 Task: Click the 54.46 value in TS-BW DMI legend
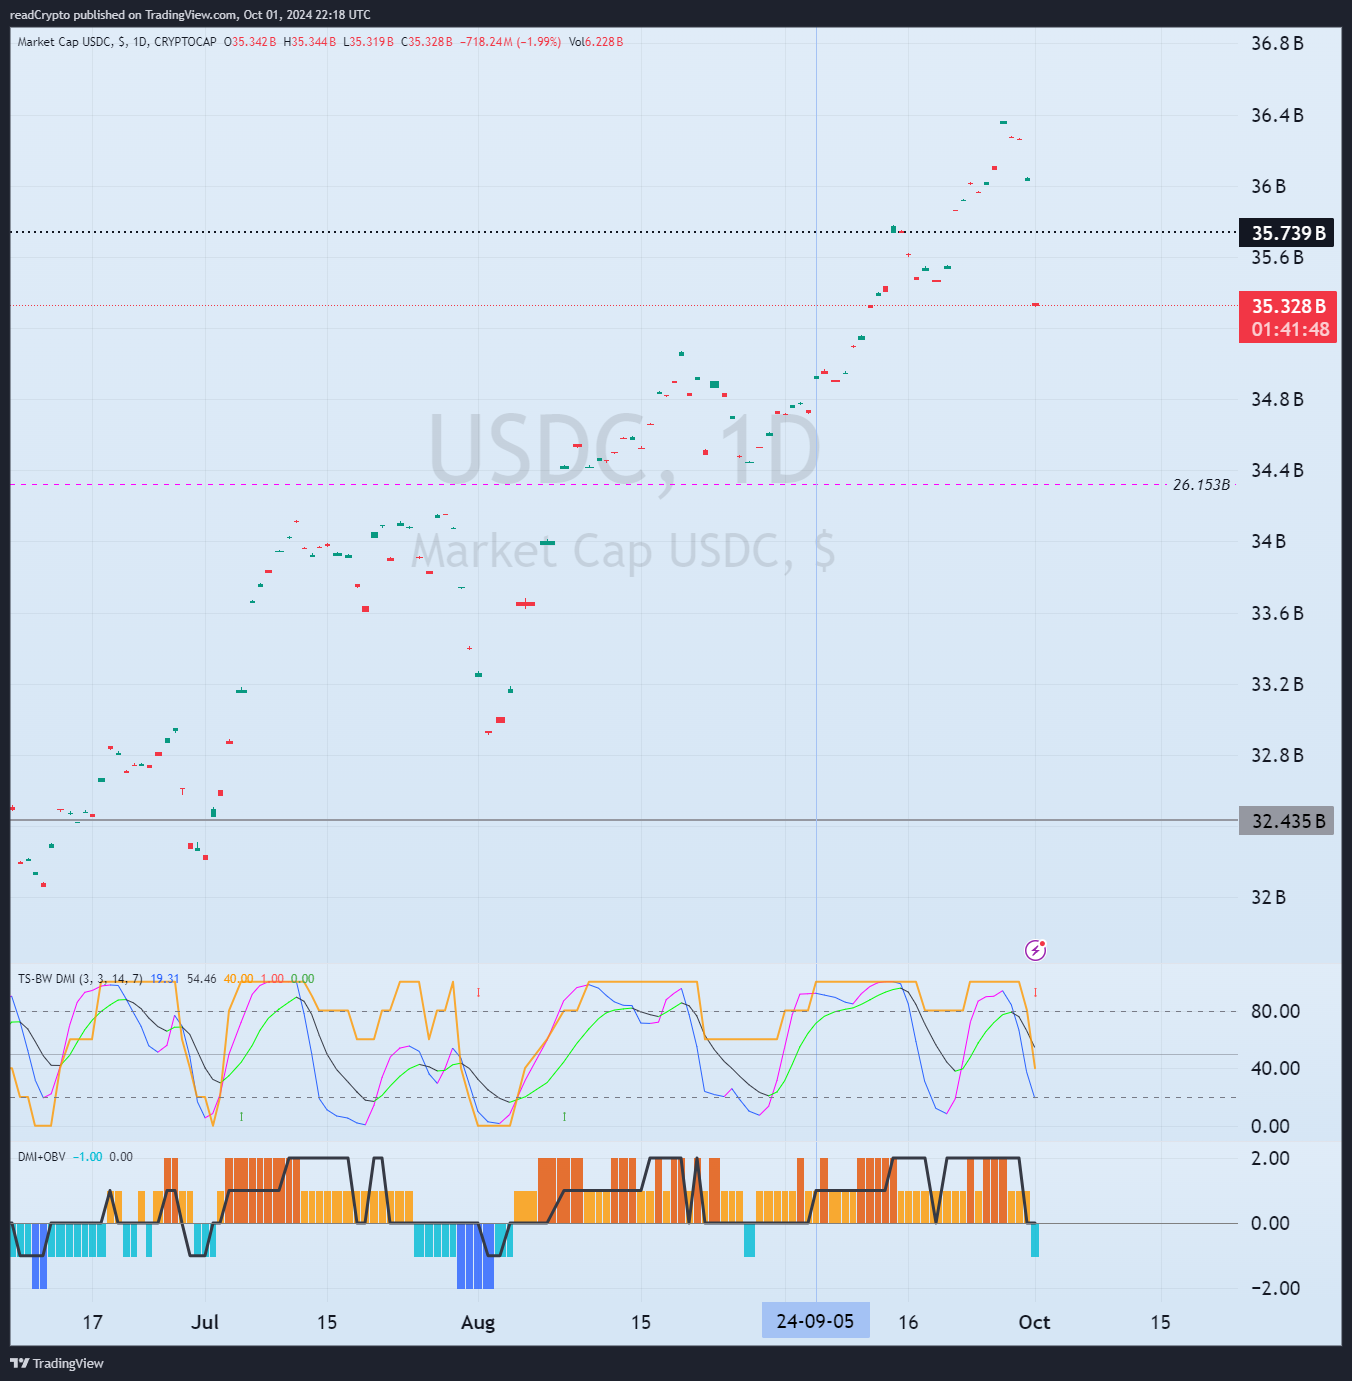pyautogui.click(x=201, y=979)
